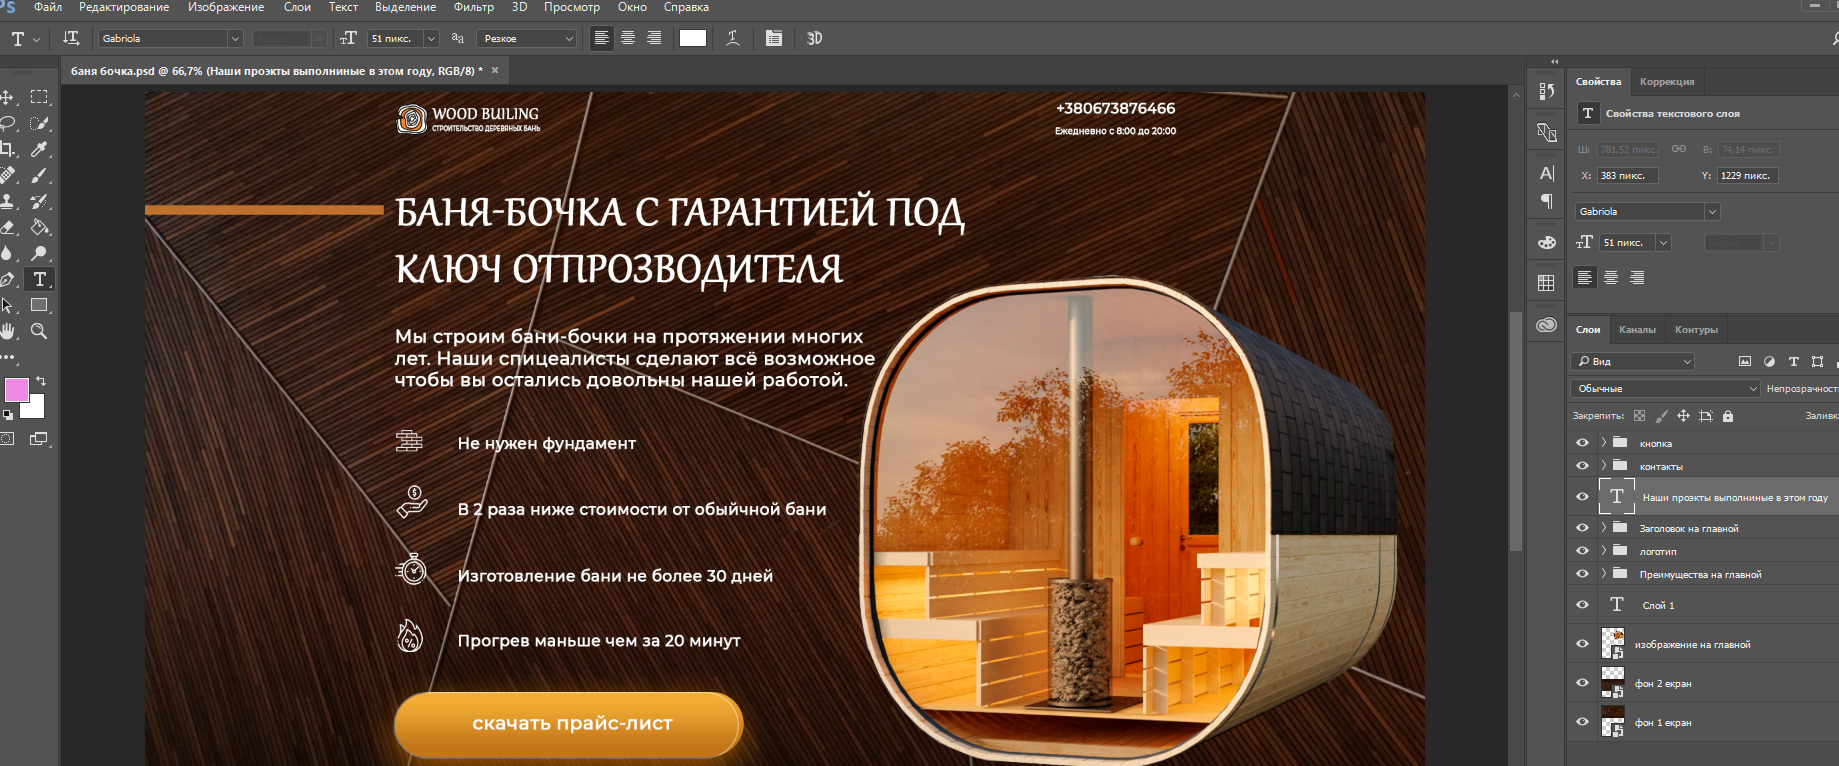Switch to the "Коррекция" tab
This screenshot has height=766, width=1839.
(x=1667, y=81)
